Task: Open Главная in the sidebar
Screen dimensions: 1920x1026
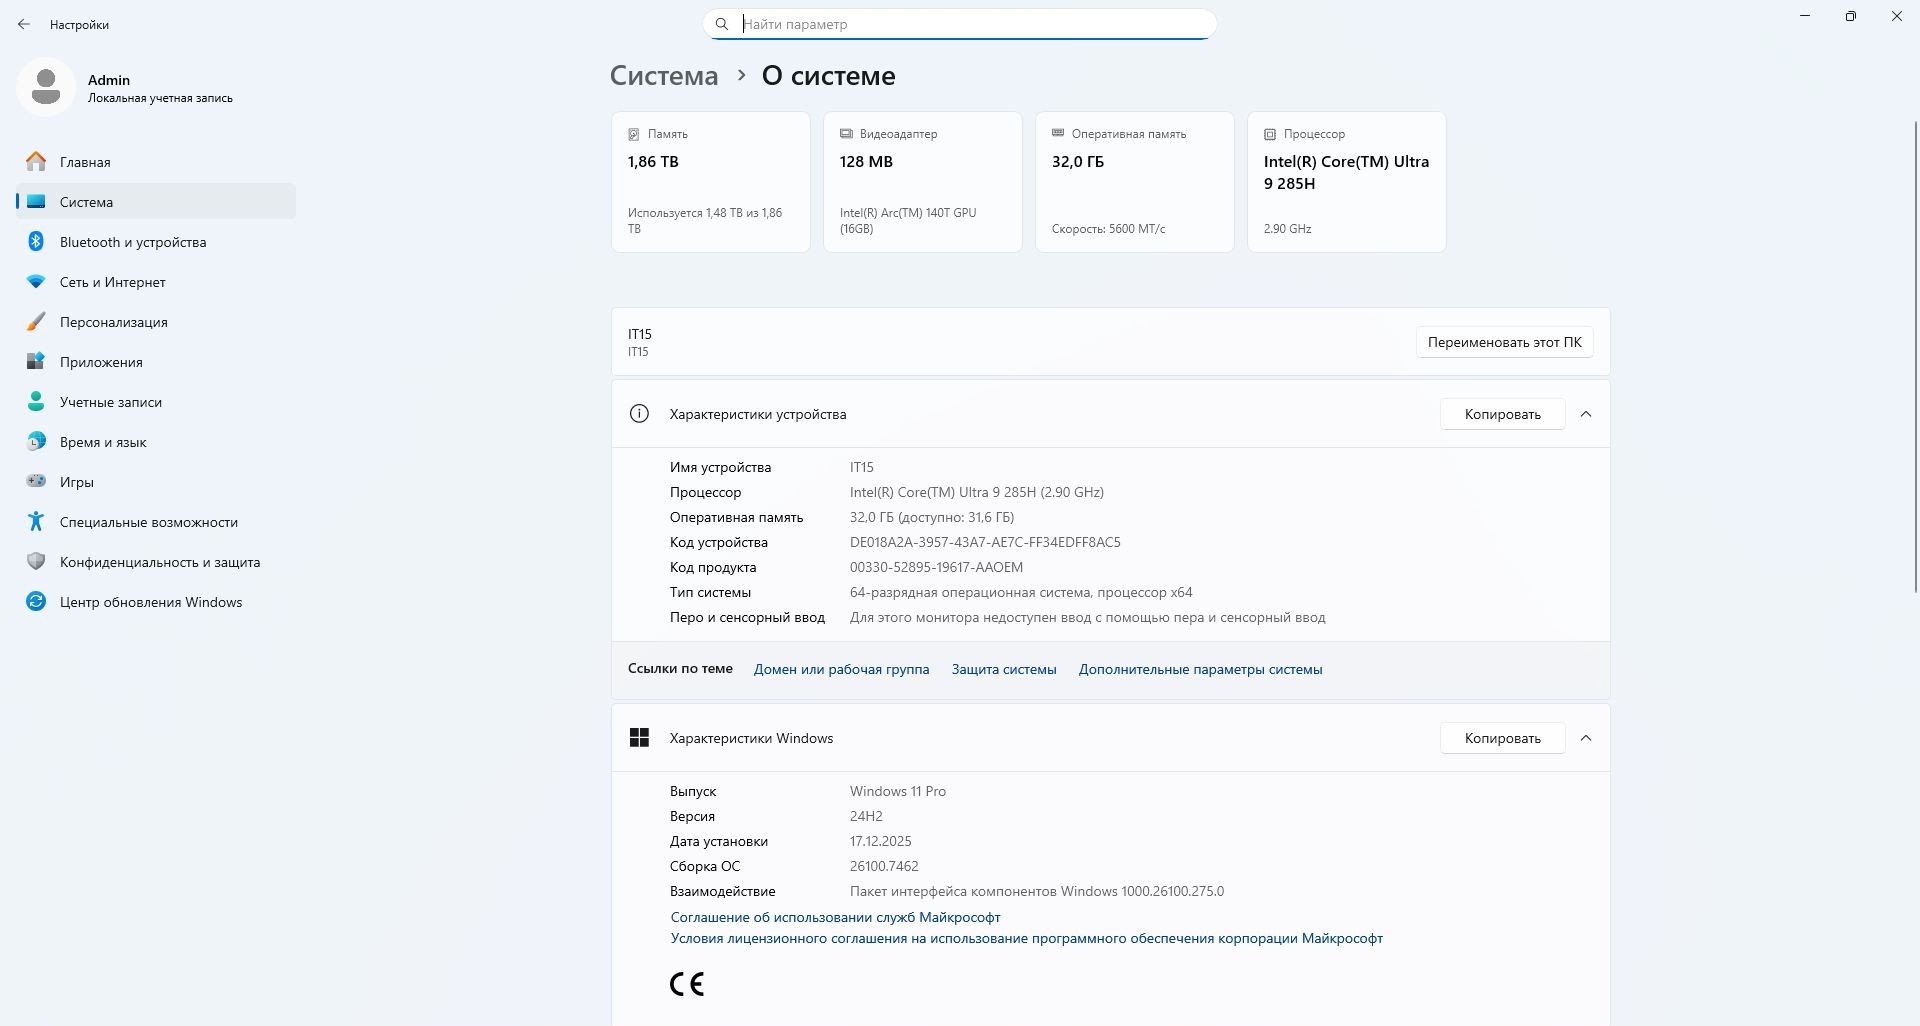Action: point(156,162)
